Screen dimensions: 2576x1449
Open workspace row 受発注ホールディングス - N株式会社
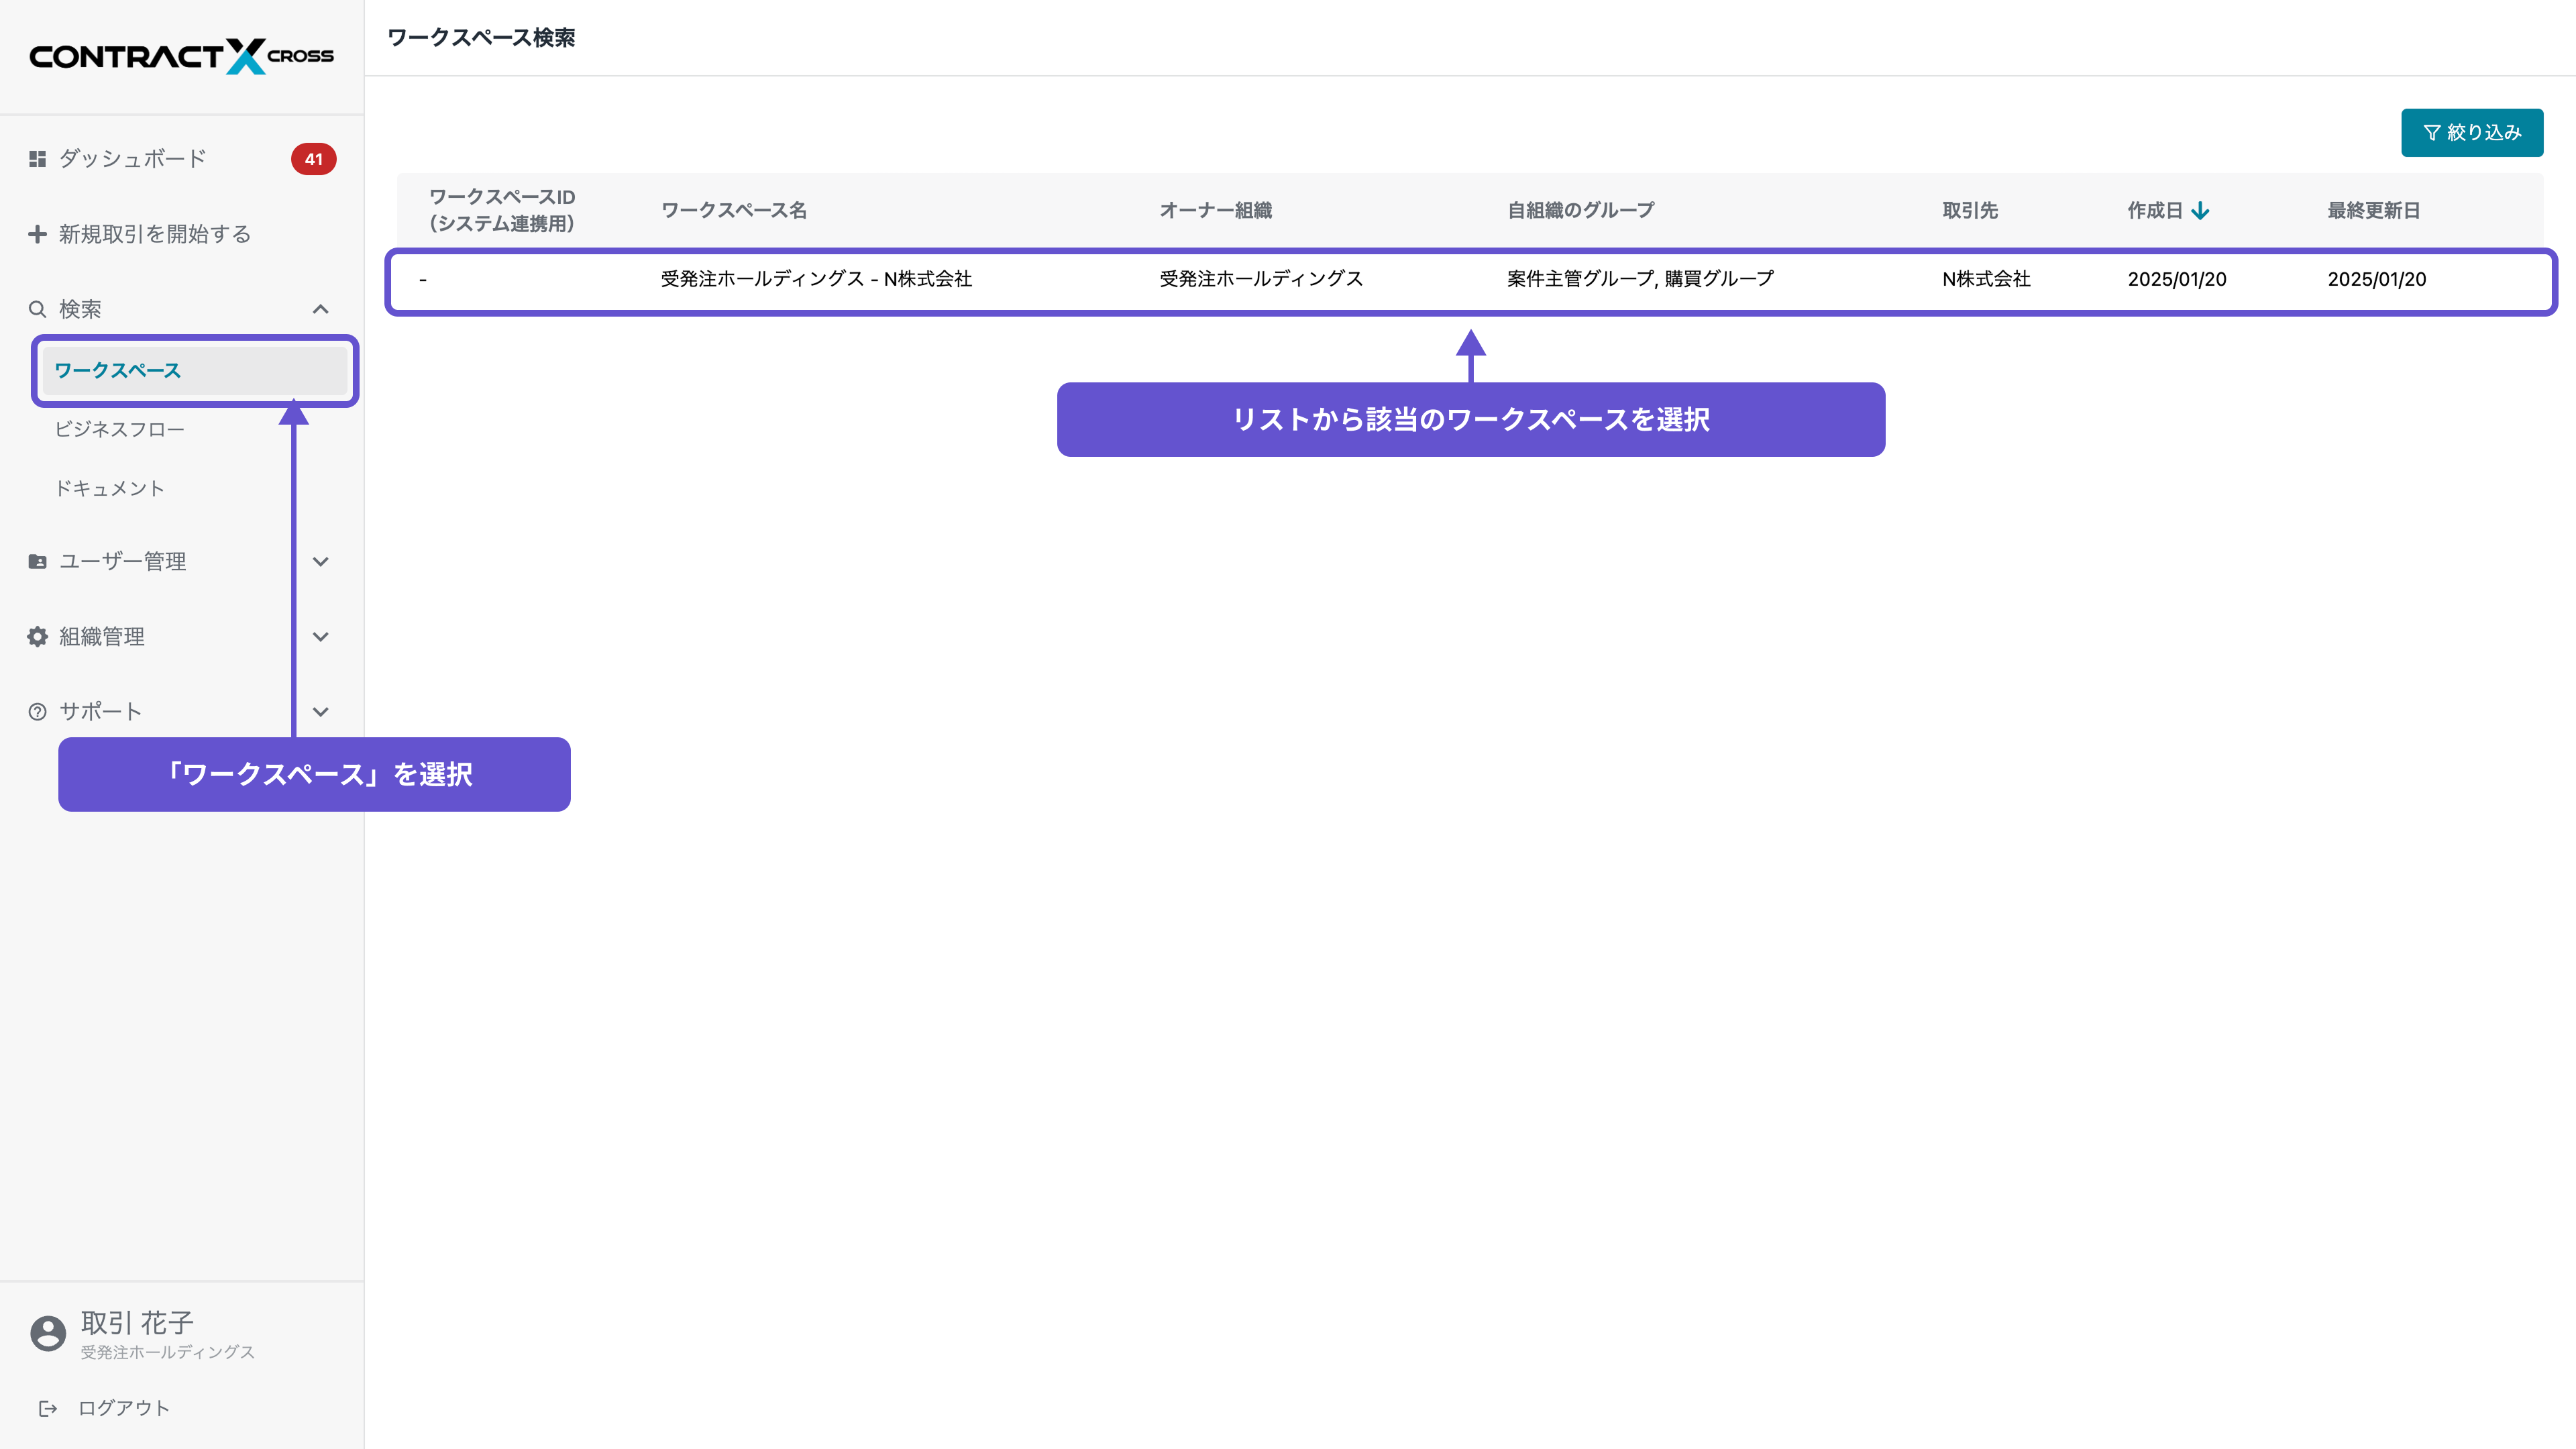point(816,280)
